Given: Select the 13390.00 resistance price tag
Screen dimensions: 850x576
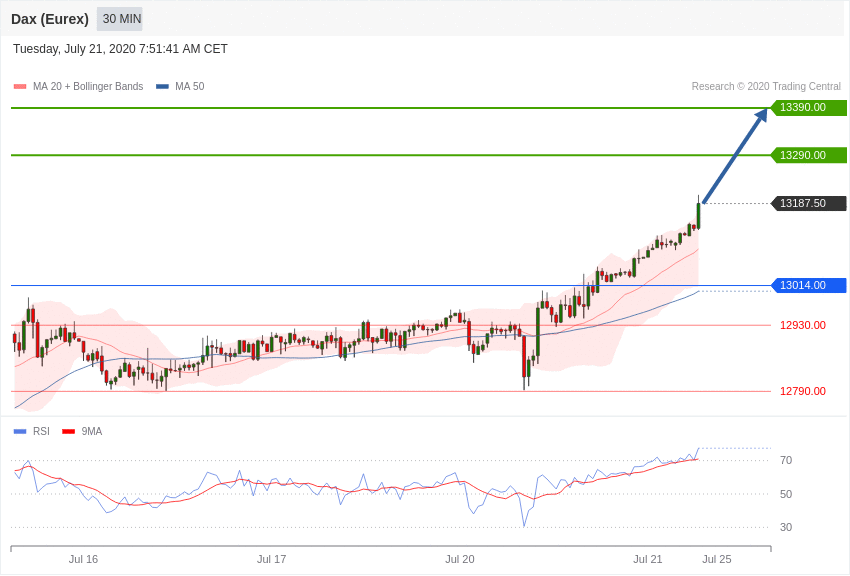Looking at the screenshot, I should pos(808,108).
